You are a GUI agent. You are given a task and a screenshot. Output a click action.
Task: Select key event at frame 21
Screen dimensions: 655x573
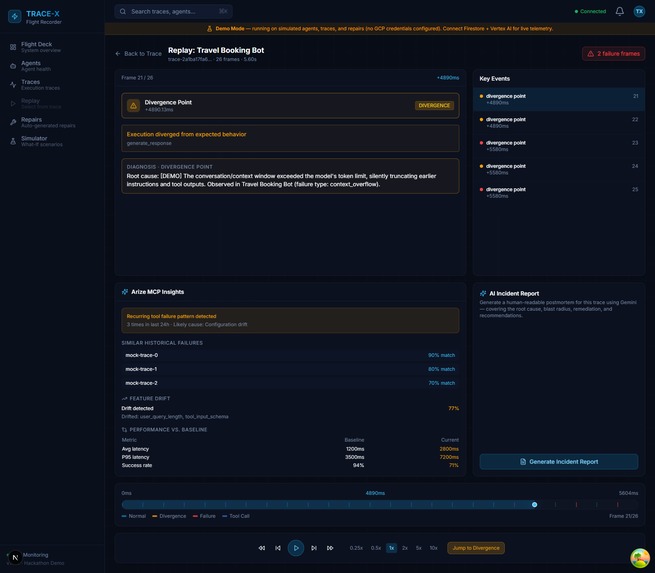(x=559, y=99)
